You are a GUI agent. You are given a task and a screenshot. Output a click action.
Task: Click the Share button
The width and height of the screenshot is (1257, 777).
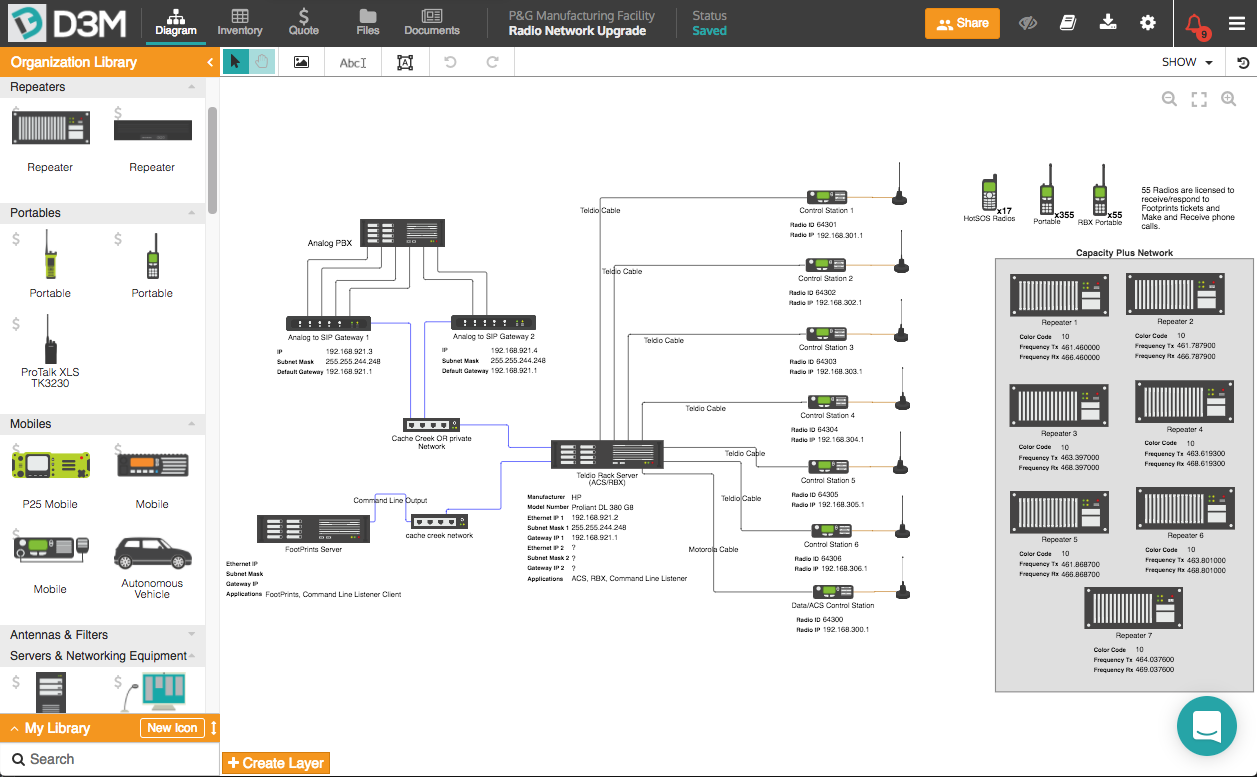click(x=962, y=23)
